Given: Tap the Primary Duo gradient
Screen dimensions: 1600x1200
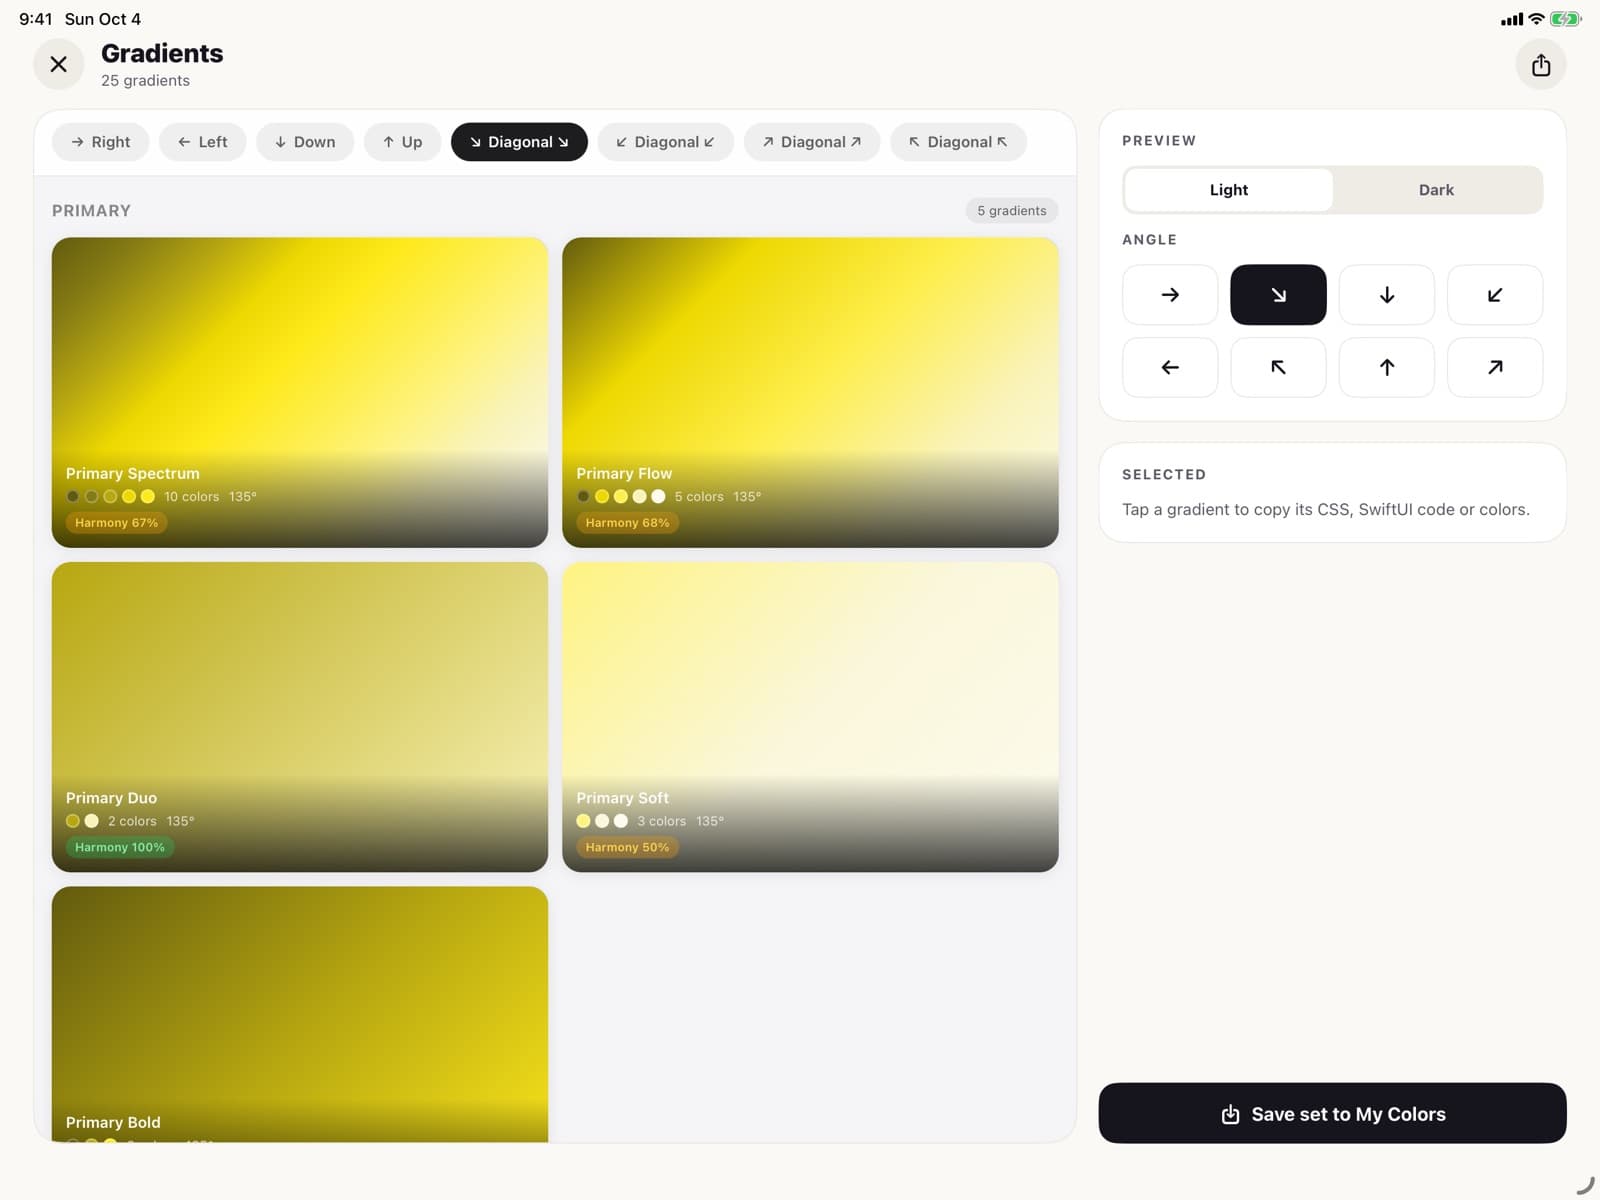Looking at the screenshot, I should 300,717.
